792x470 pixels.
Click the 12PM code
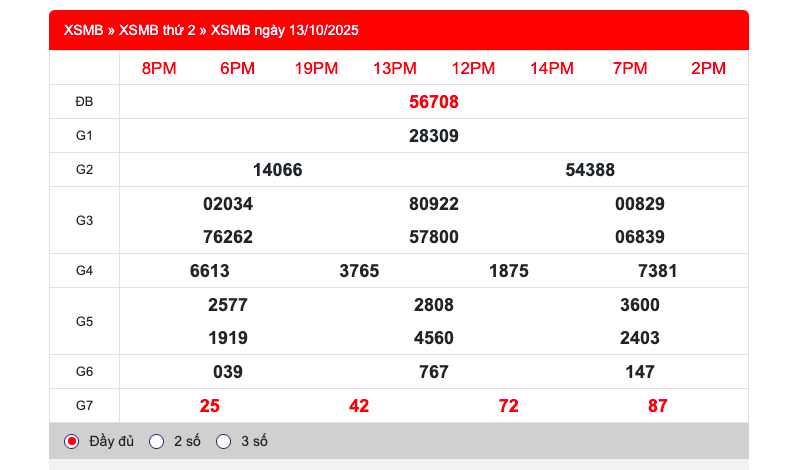pyautogui.click(x=473, y=68)
